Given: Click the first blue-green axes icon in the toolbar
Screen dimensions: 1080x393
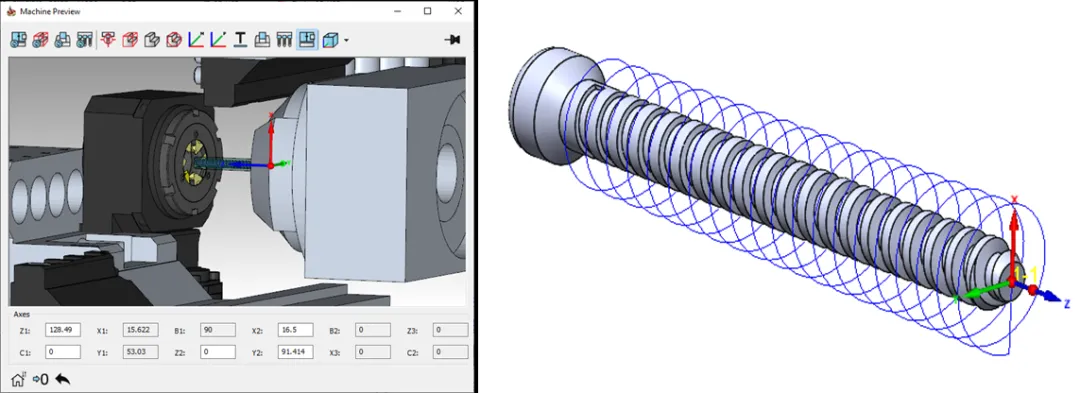Looking at the screenshot, I should point(196,40).
